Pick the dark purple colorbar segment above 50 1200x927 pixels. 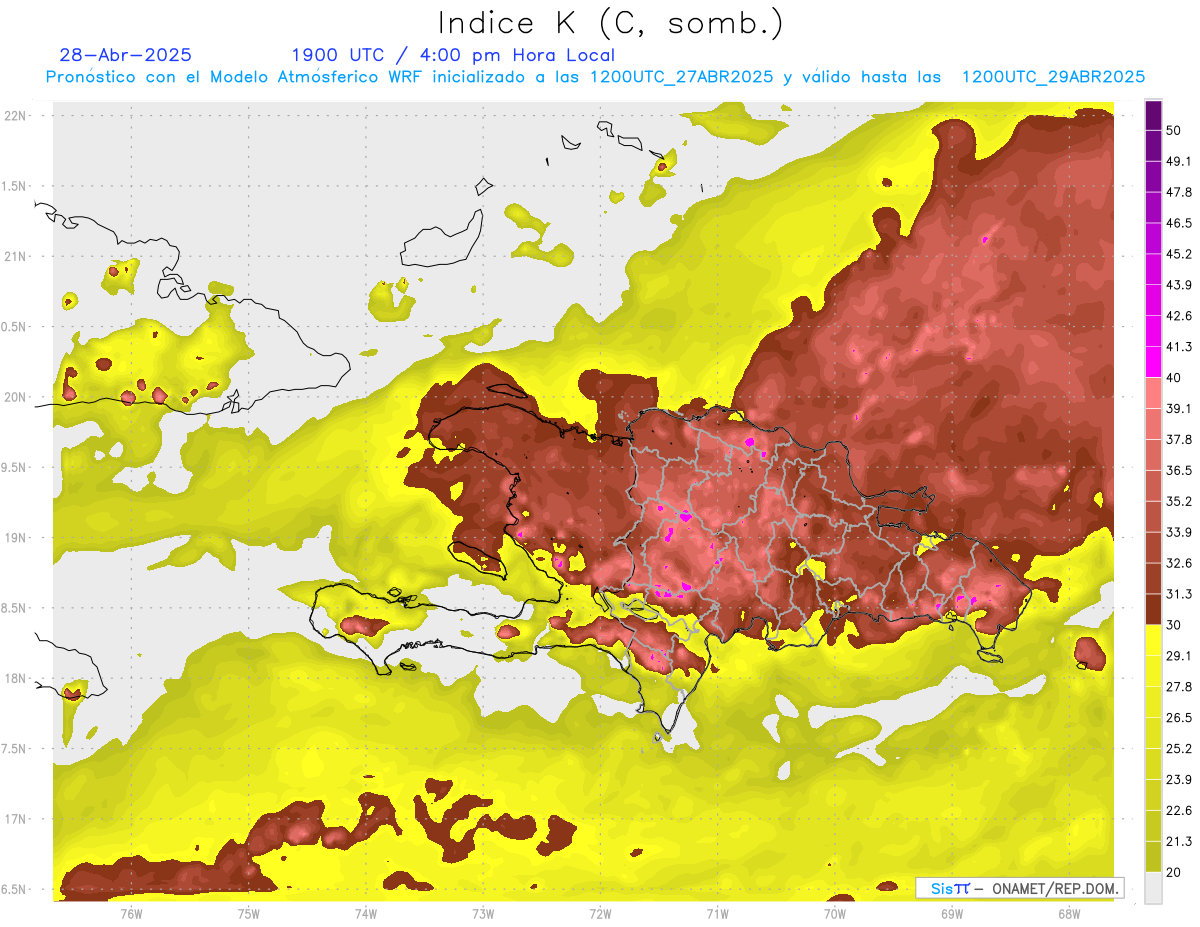click(1153, 115)
